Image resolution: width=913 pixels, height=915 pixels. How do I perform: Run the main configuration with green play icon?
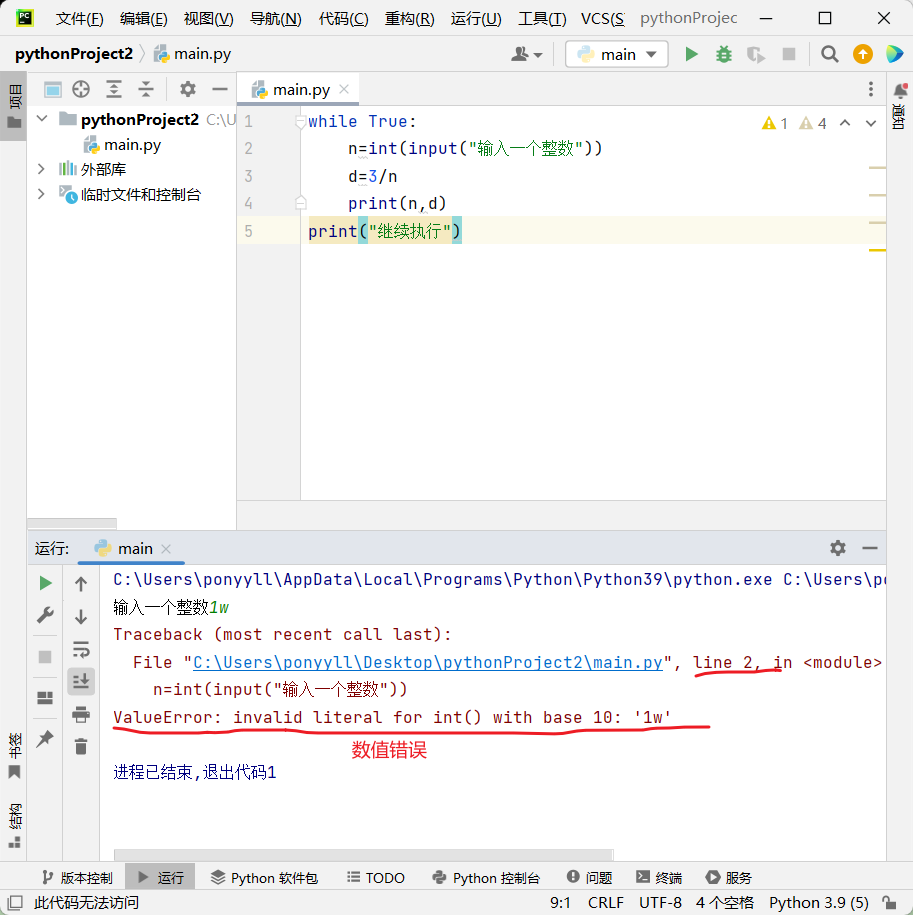coord(691,54)
